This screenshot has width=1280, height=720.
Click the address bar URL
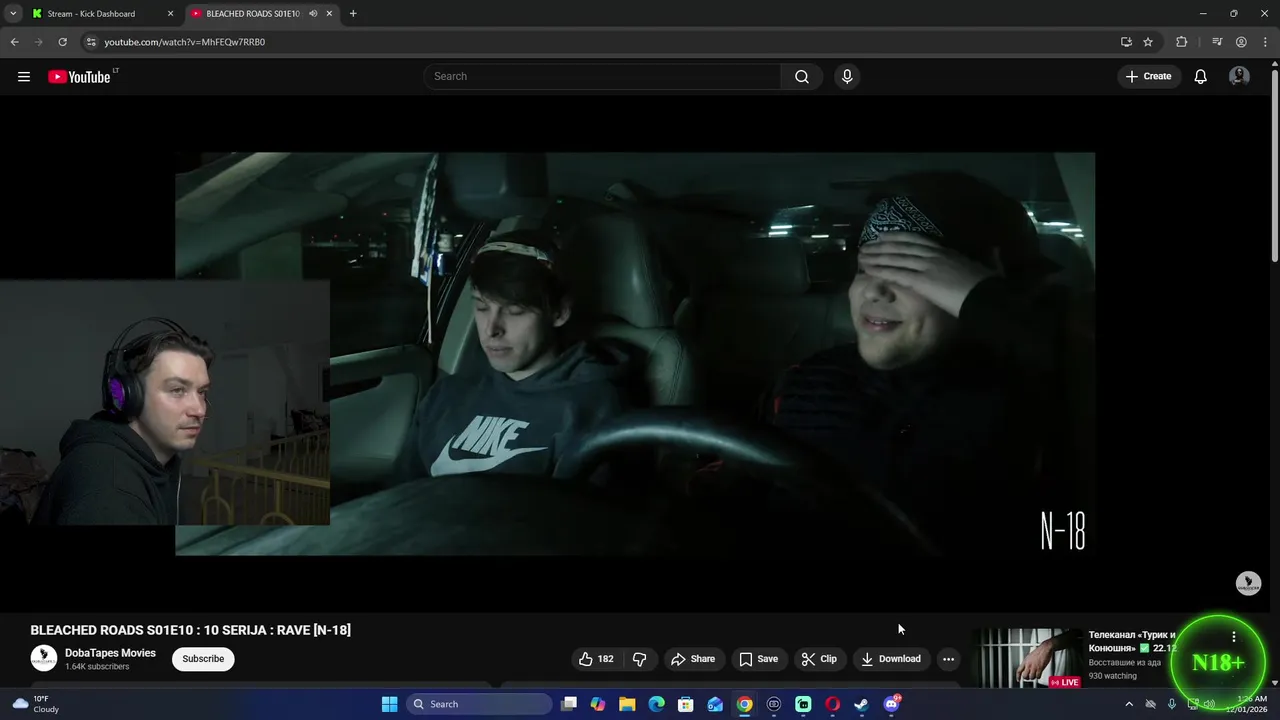click(185, 42)
